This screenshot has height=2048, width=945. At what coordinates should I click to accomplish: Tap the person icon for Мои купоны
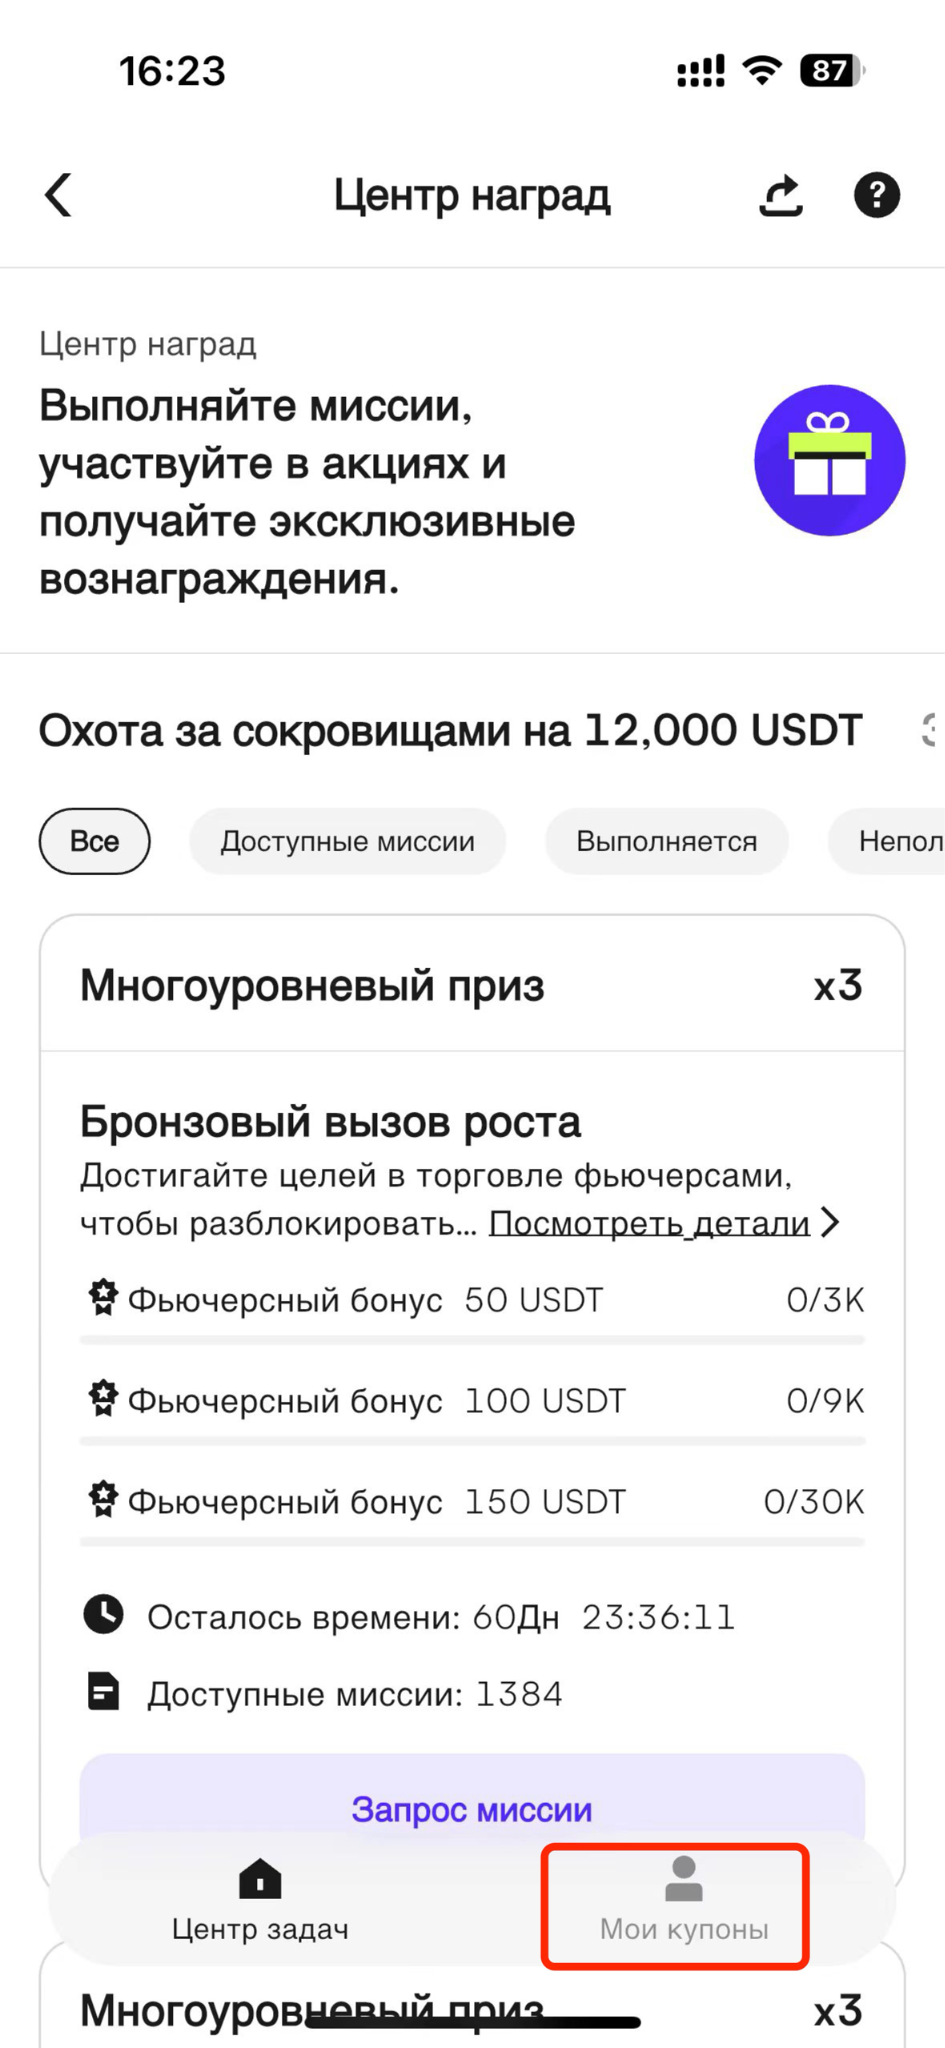684,1879
